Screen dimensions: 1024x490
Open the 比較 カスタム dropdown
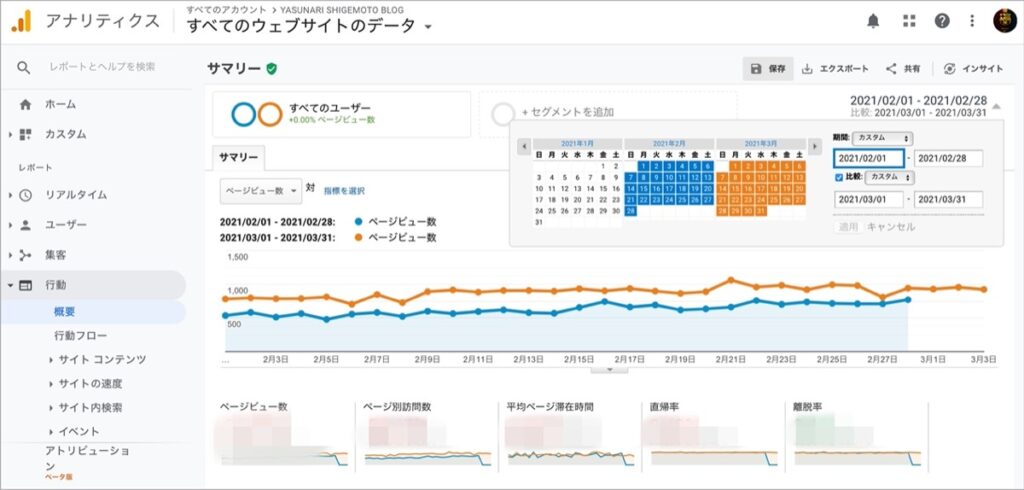pyautogui.click(x=888, y=177)
